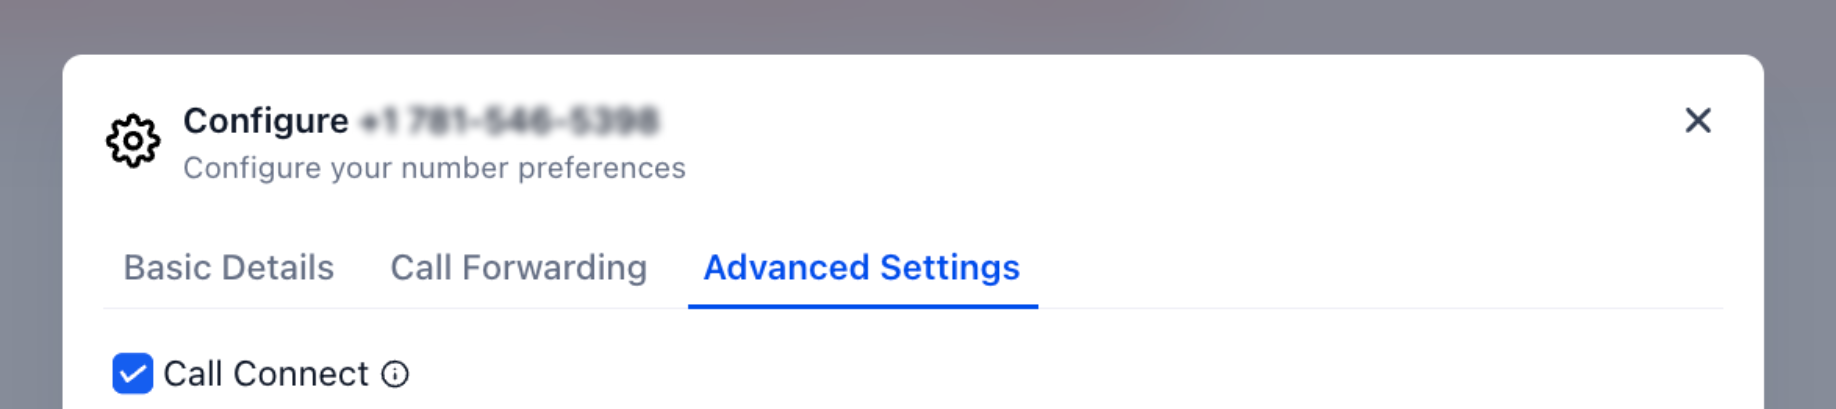Switch to the Basic Details tab
This screenshot has width=1836, height=409.
click(x=228, y=268)
